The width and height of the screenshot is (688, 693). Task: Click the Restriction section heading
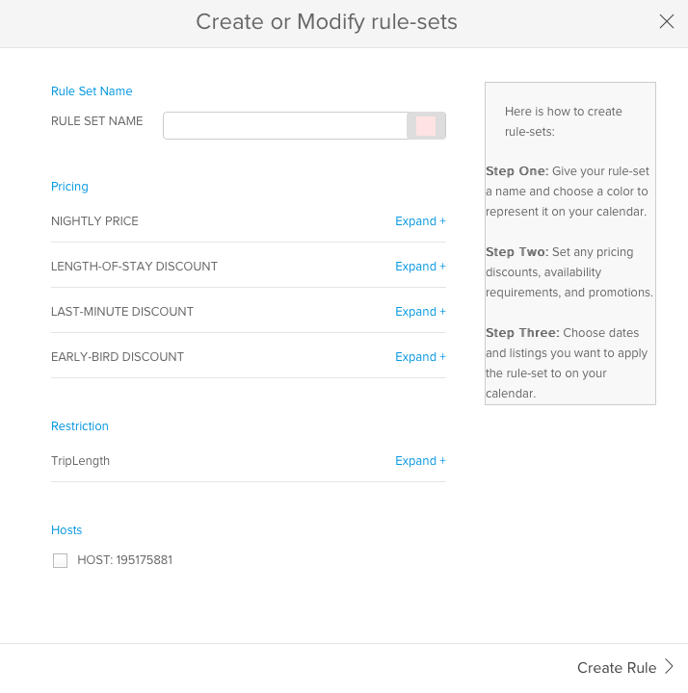click(80, 426)
